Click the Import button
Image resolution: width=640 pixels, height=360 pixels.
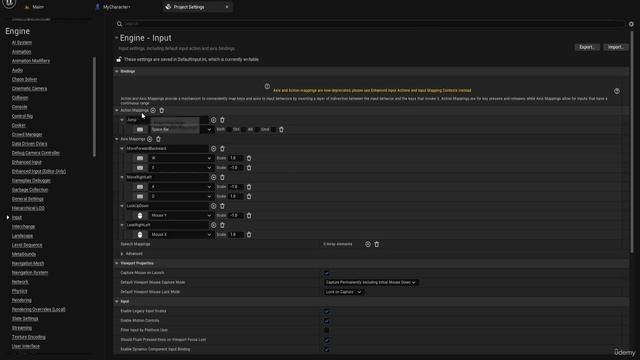(616, 47)
